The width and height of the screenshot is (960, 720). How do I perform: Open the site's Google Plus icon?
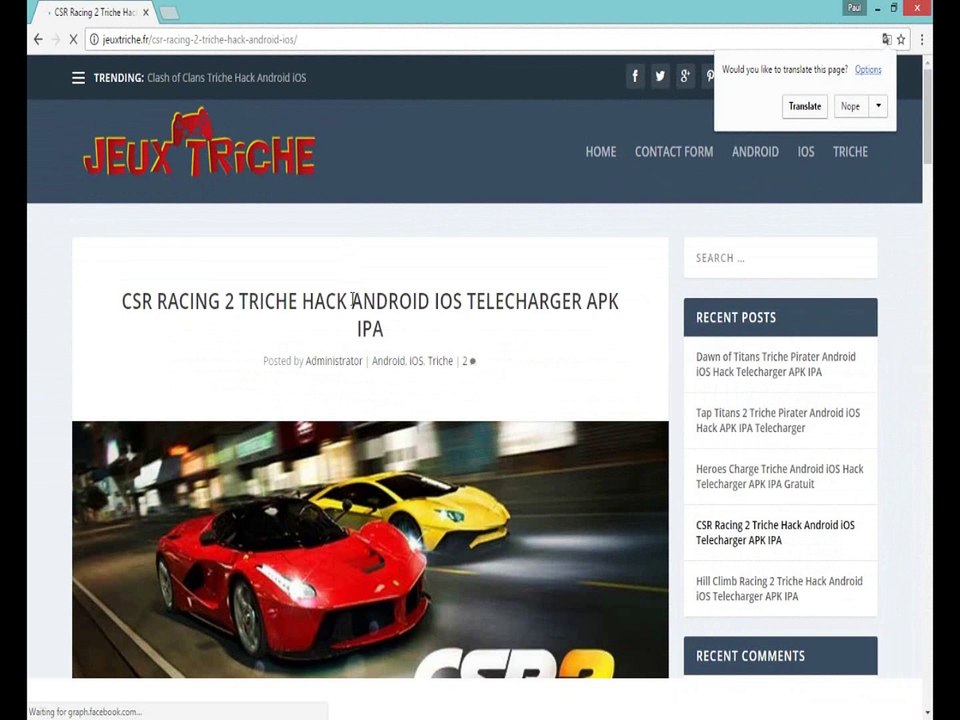685,76
